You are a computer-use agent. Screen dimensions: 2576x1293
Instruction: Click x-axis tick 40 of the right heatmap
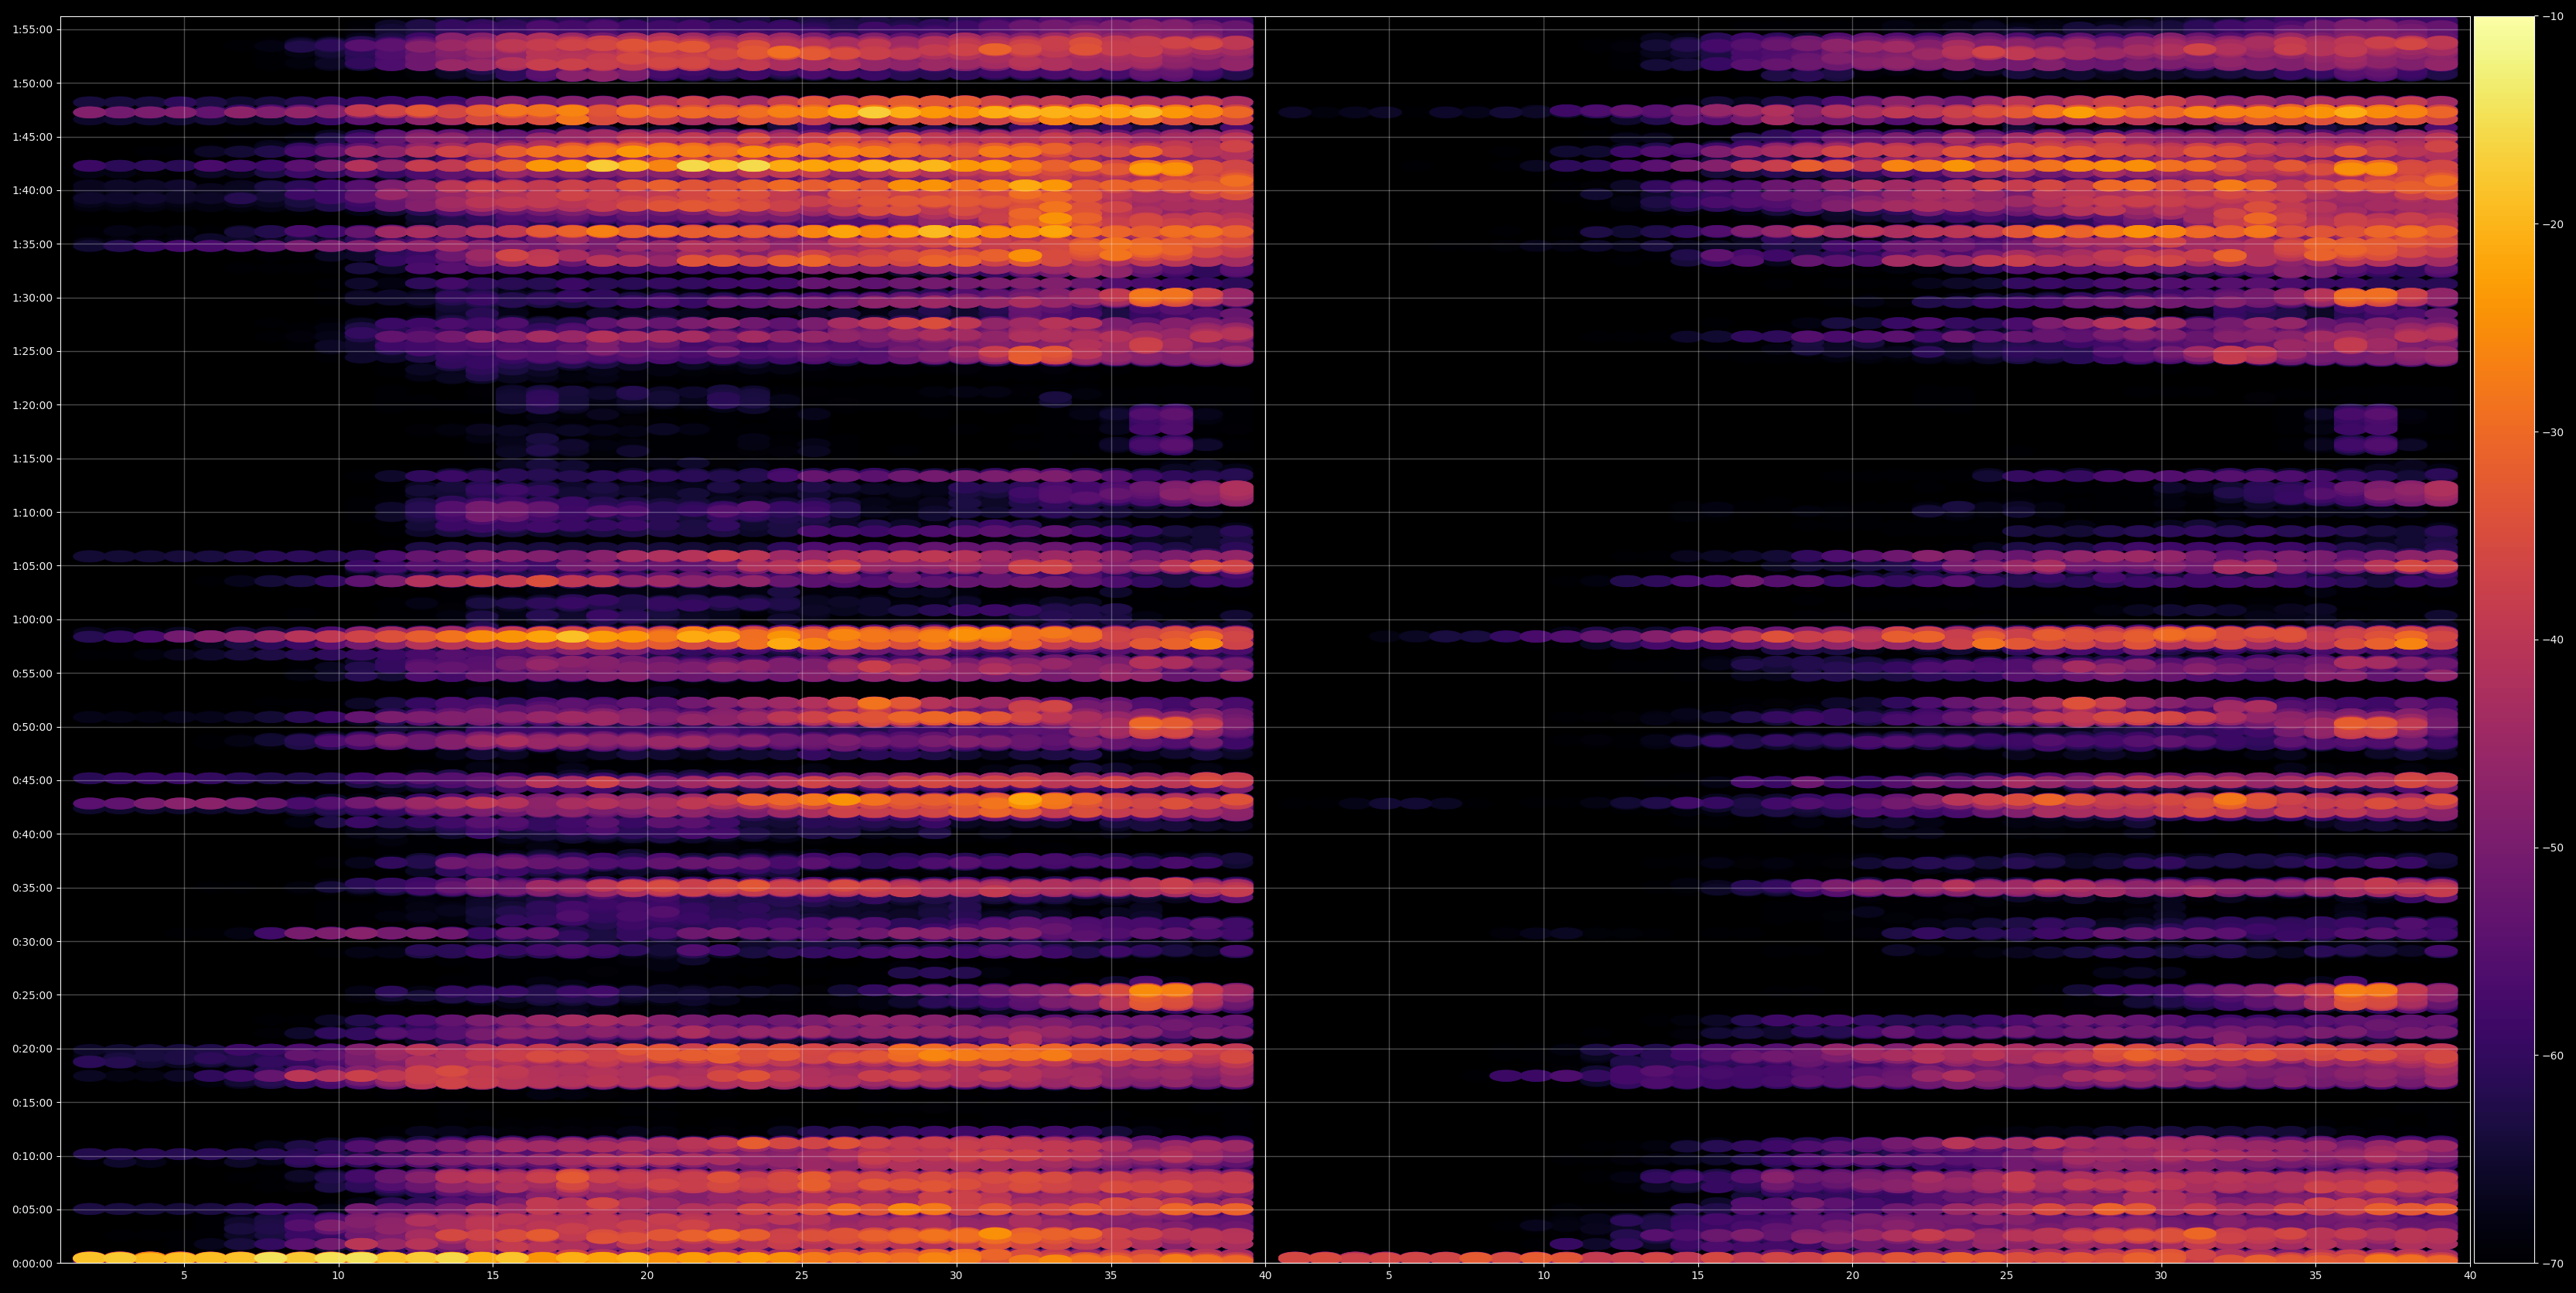2470,1276
